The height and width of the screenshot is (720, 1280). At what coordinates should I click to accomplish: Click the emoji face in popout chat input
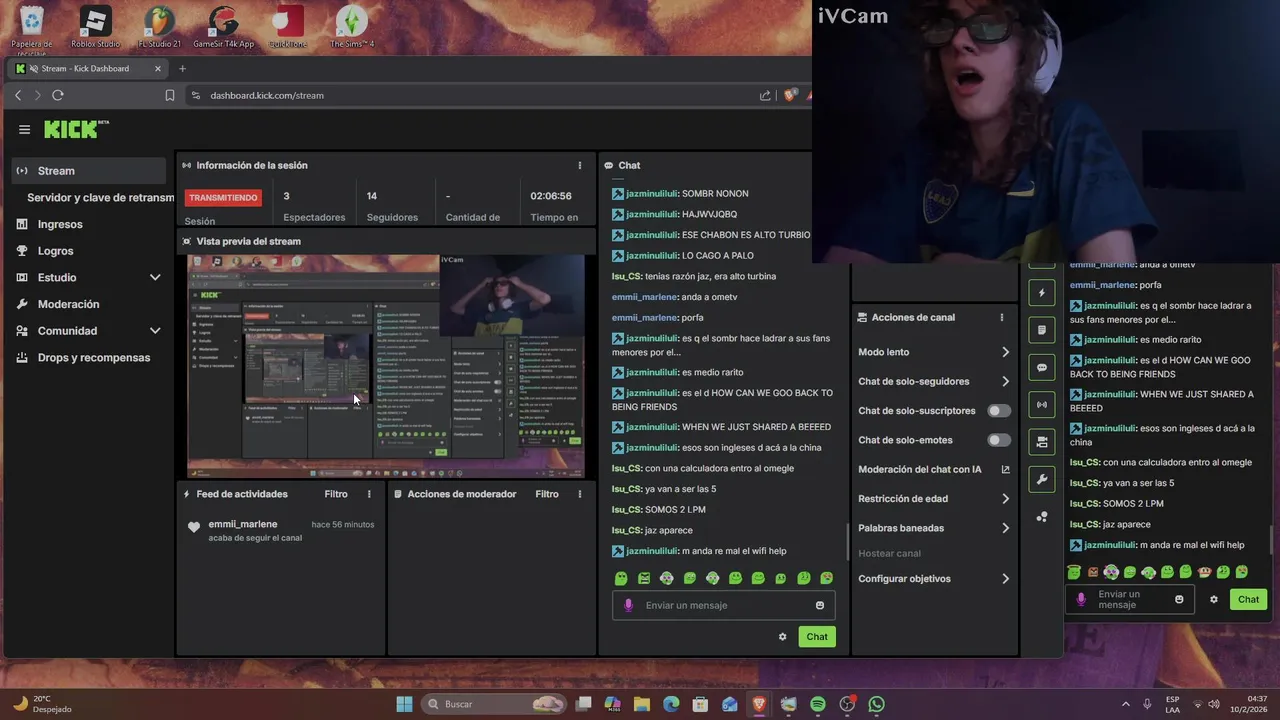pos(1179,599)
